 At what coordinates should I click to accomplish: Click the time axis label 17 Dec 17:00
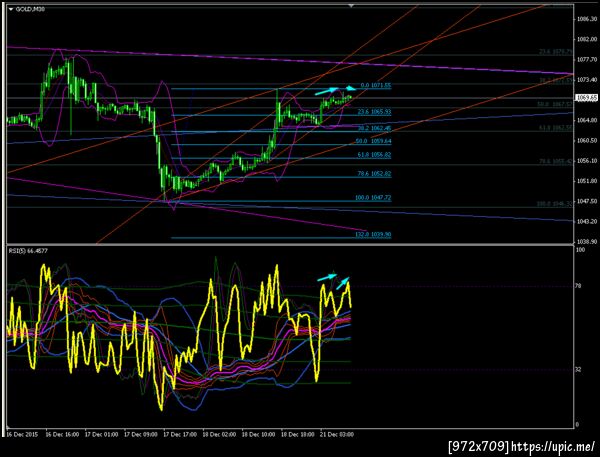pyautogui.click(x=180, y=435)
